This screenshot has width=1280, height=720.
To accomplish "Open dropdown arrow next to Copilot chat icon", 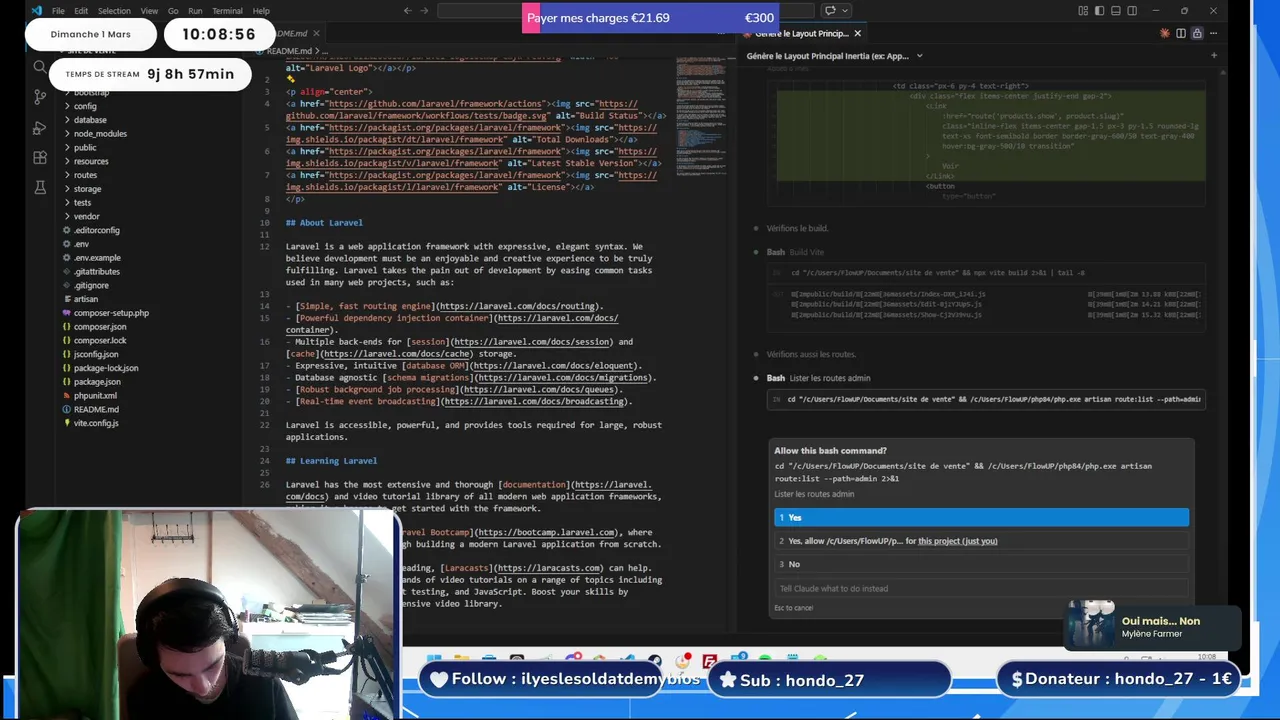I will coord(845,10).
